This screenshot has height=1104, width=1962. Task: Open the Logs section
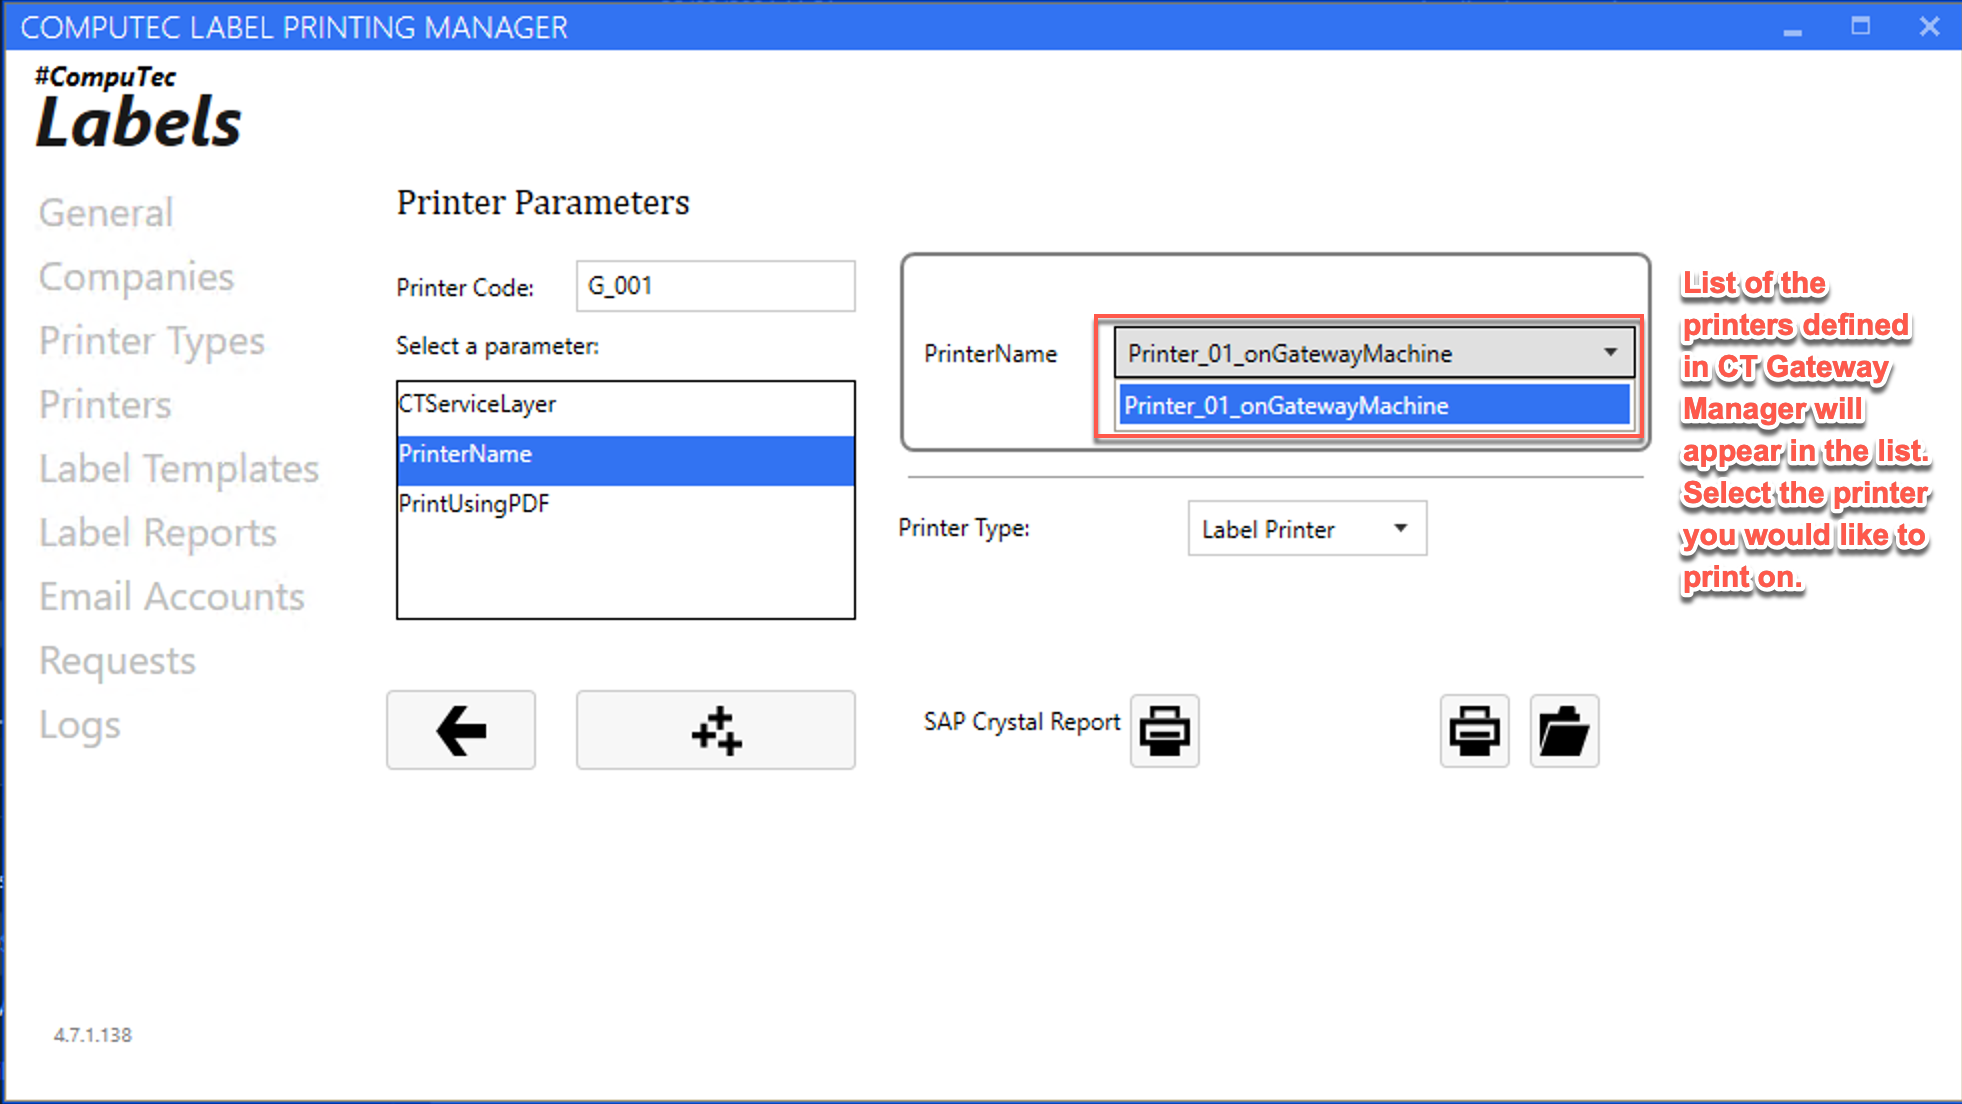click(x=80, y=725)
